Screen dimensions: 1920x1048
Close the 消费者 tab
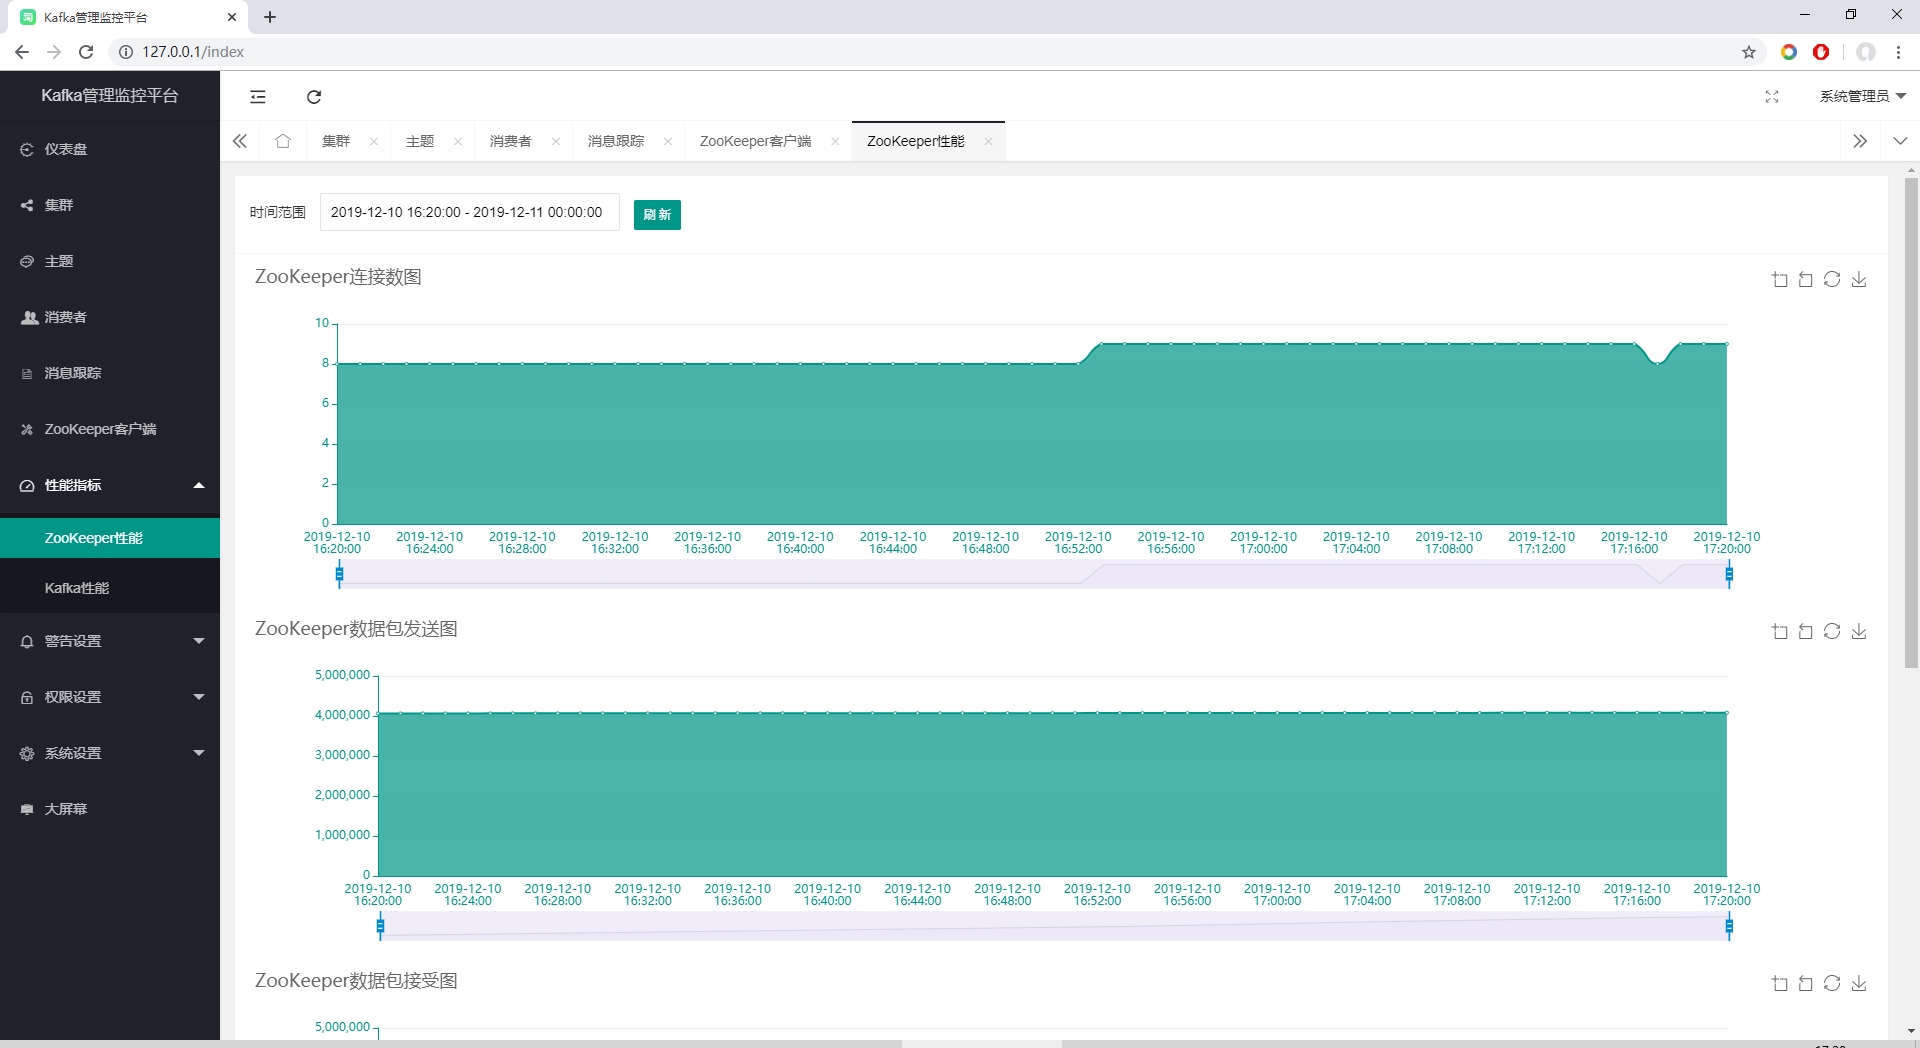coord(556,141)
